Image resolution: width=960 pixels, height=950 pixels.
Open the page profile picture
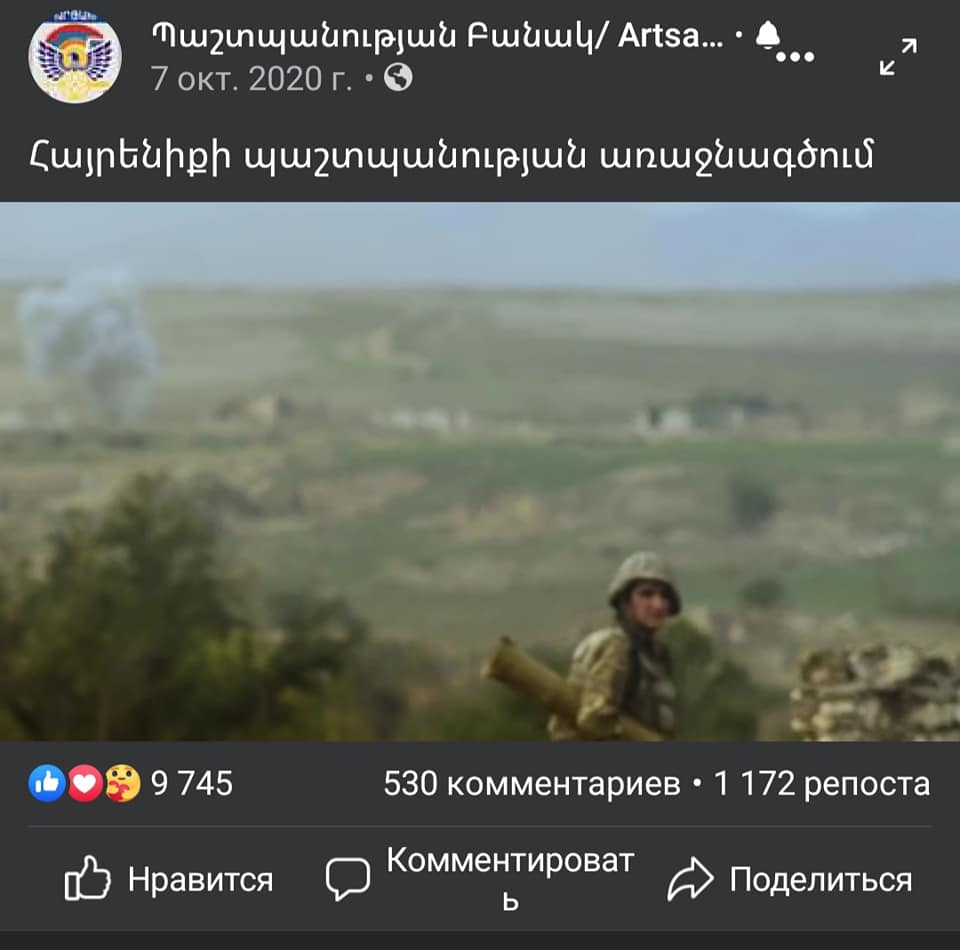coord(75,57)
